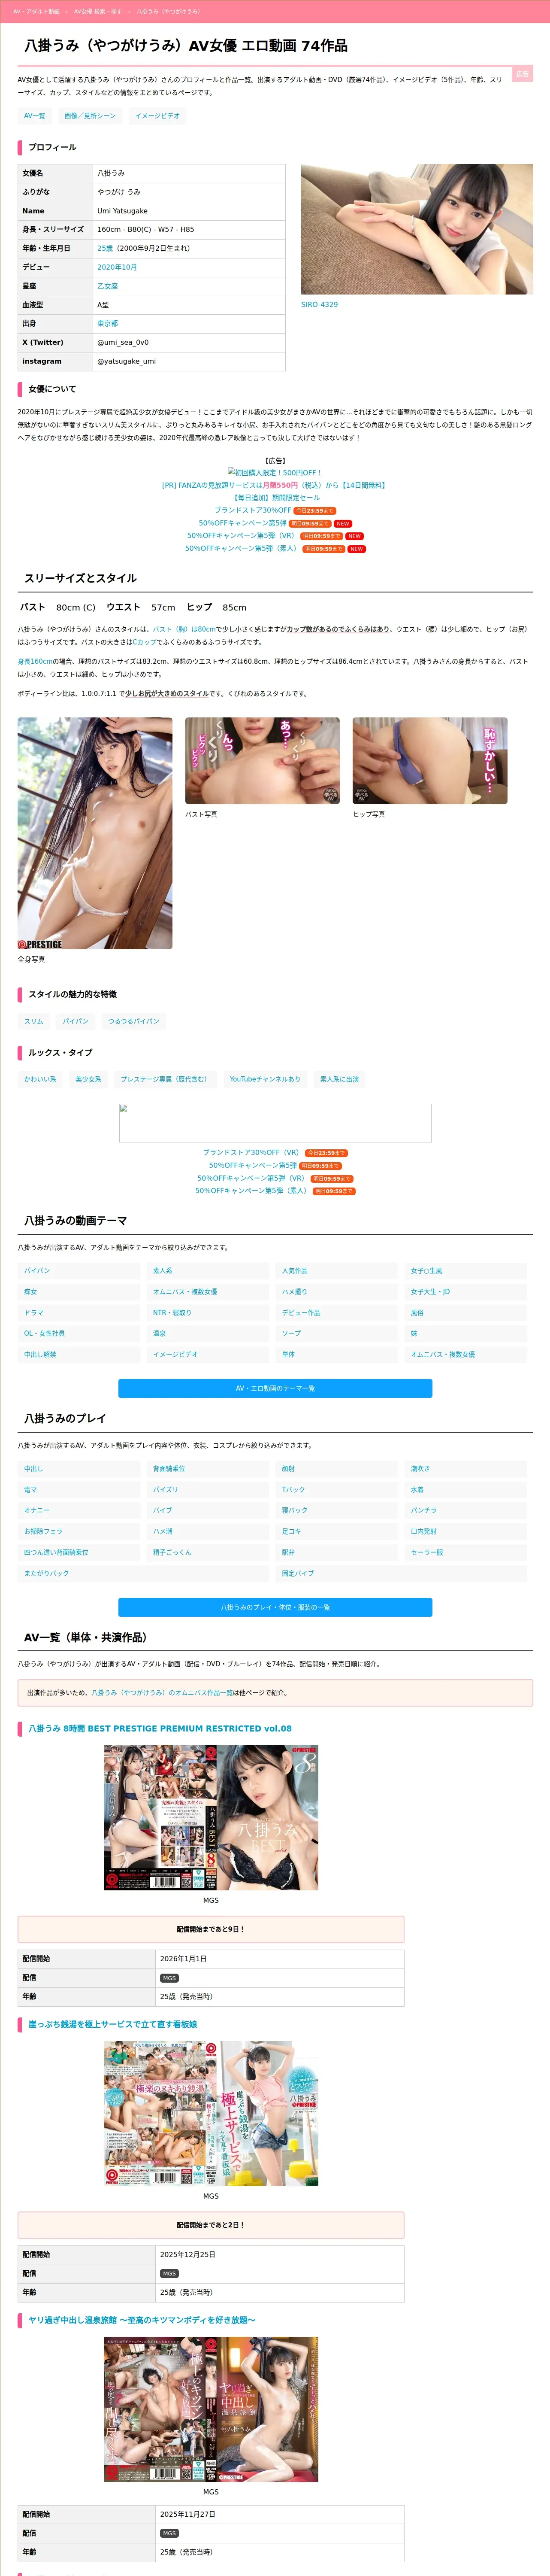Open the AV・アダルト動画 breadcrumb link
The image size is (550, 2576).
click(x=36, y=11)
